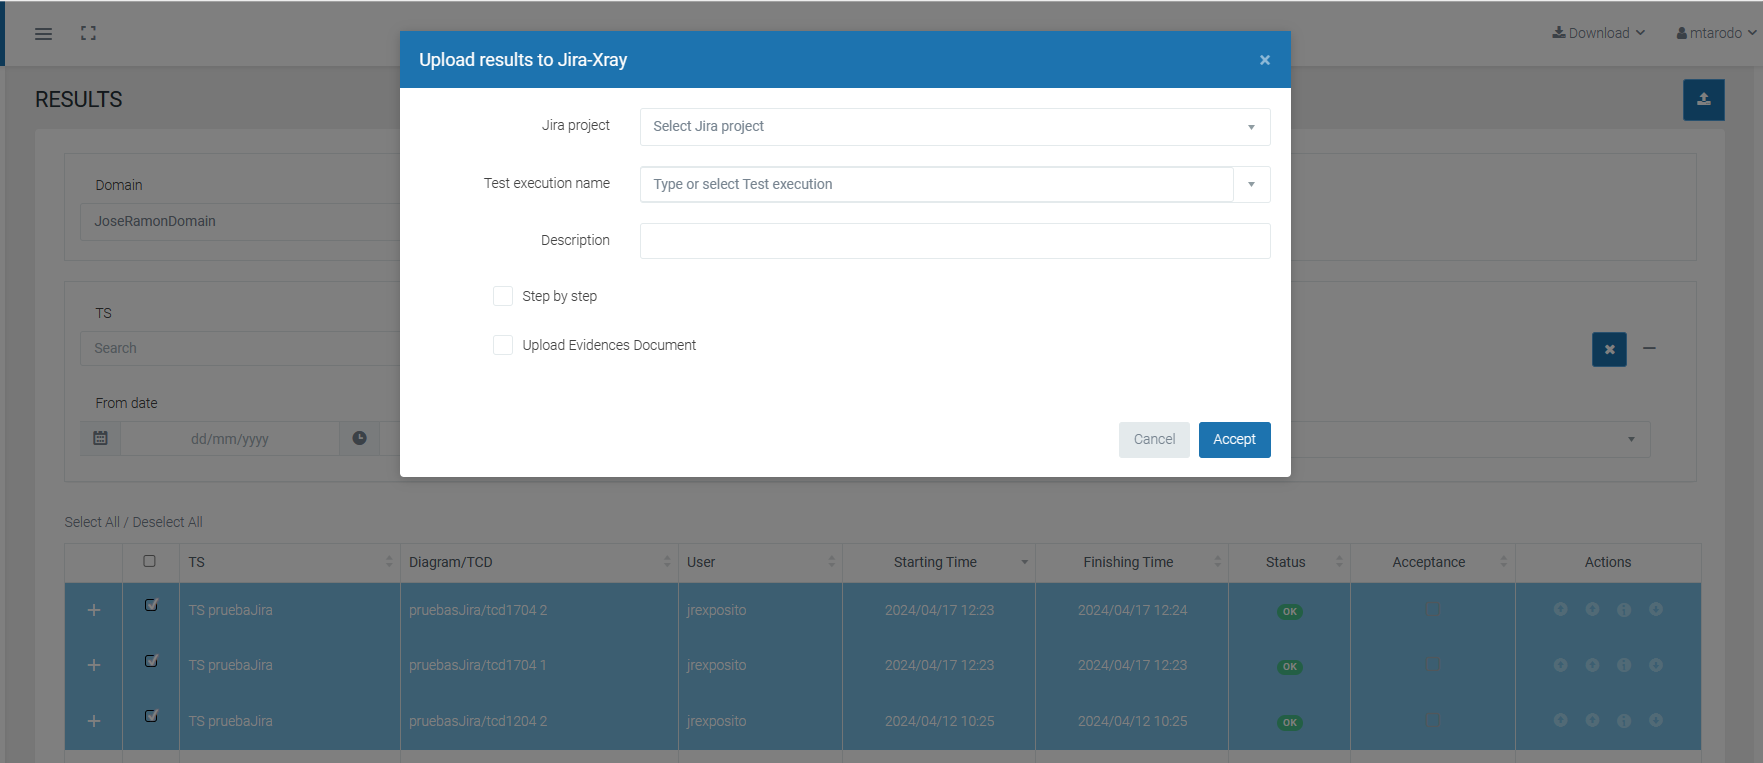Collapse filter panel with minus icon
The image size is (1763, 763).
click(1649, 348)
